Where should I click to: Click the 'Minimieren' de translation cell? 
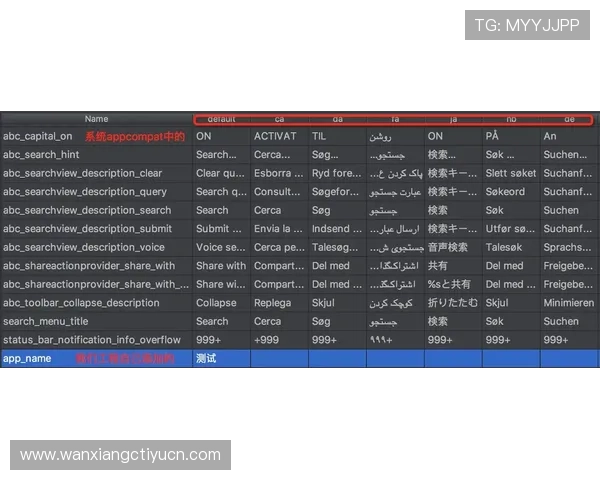pos(569,303)
